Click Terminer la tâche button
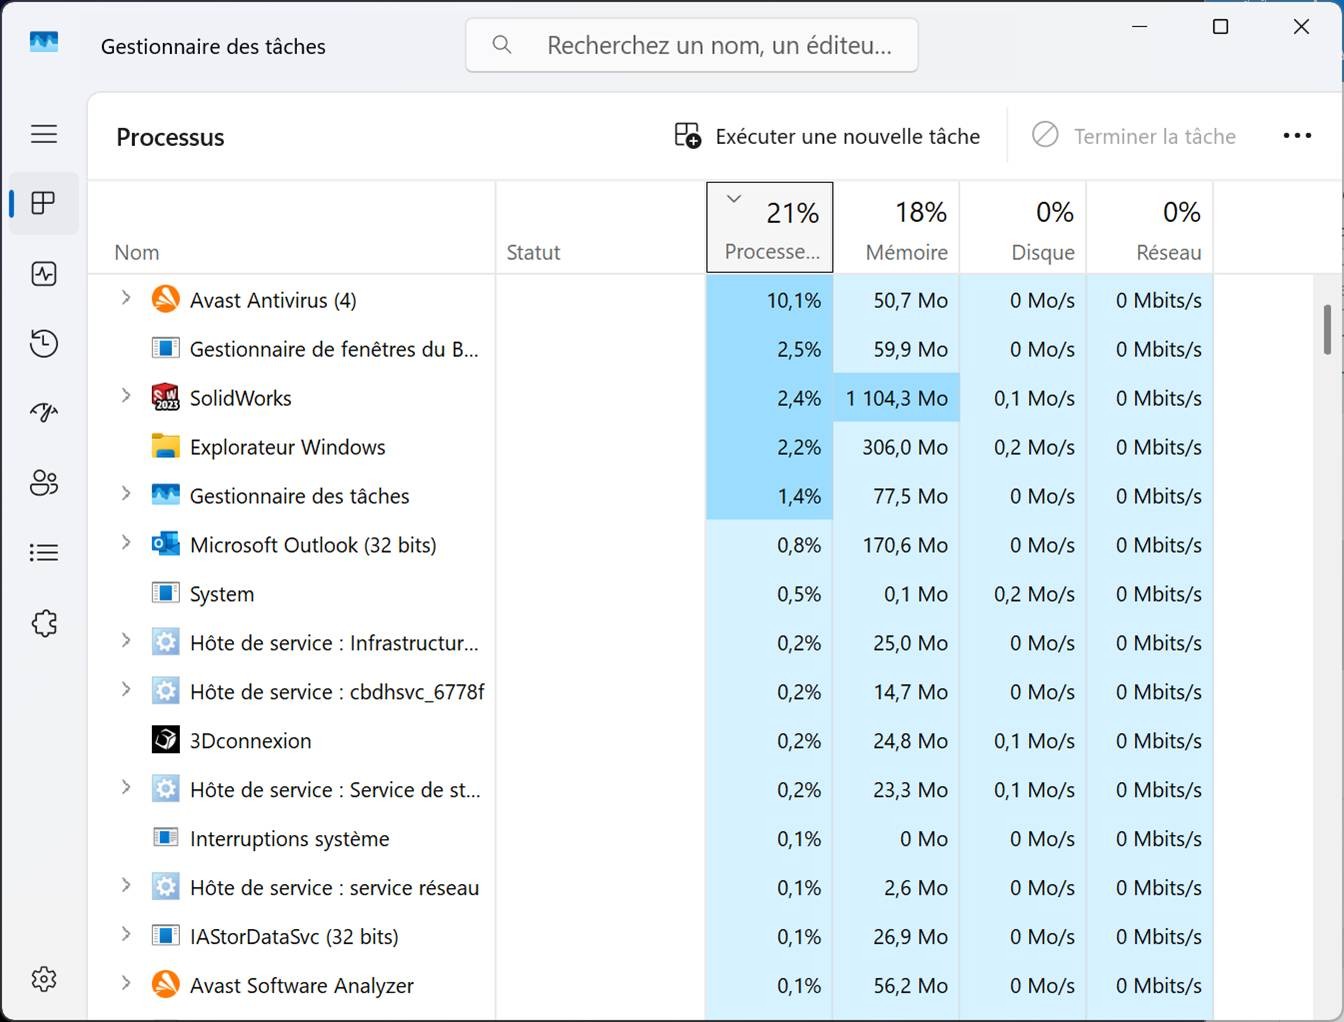Viewport: 1344px width, 1022px height. click(x=1134, y=136)
